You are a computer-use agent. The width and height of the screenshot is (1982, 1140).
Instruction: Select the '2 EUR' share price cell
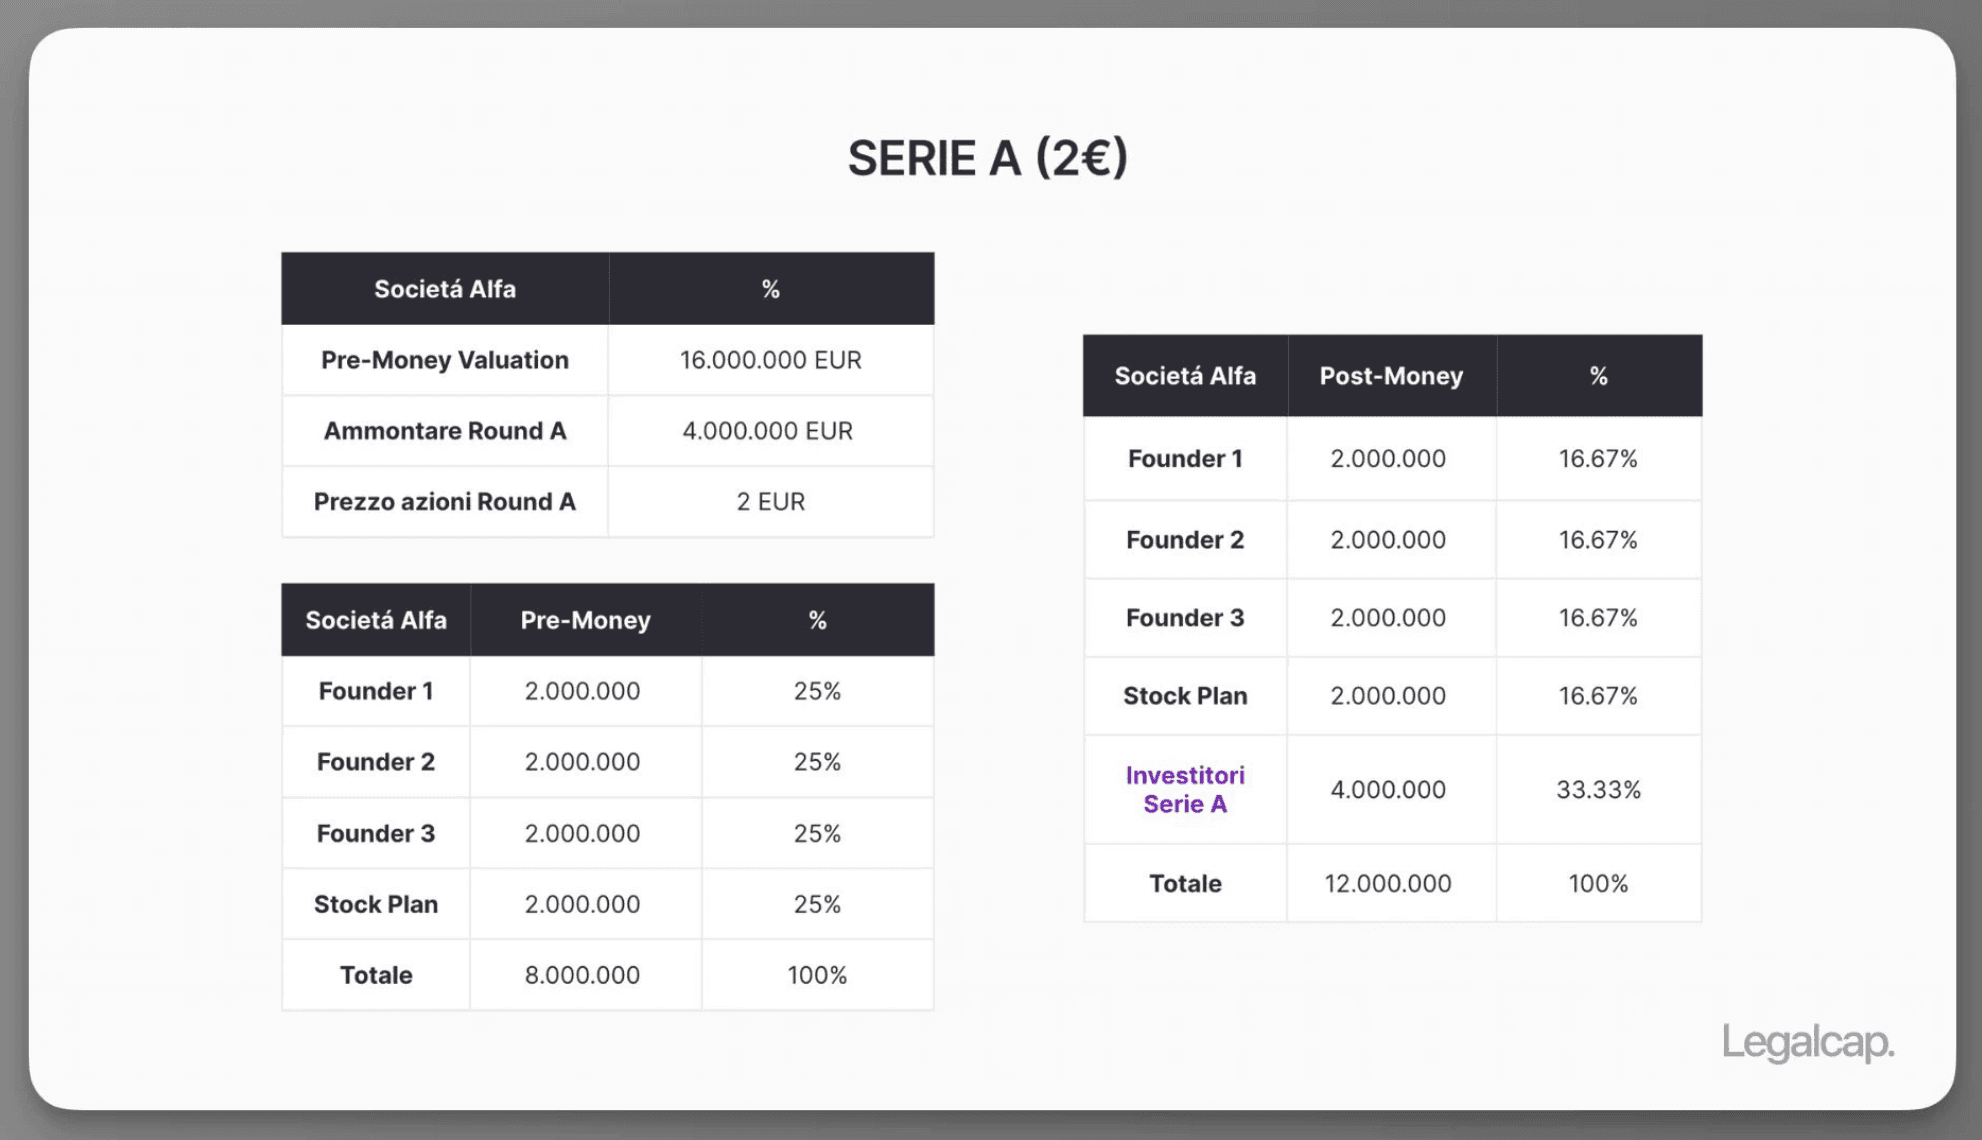(x=770, y=502)
